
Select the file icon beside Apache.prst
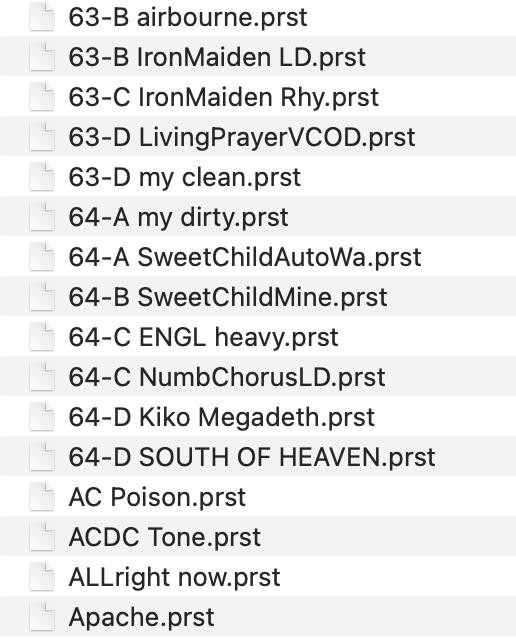pos(42,617)
